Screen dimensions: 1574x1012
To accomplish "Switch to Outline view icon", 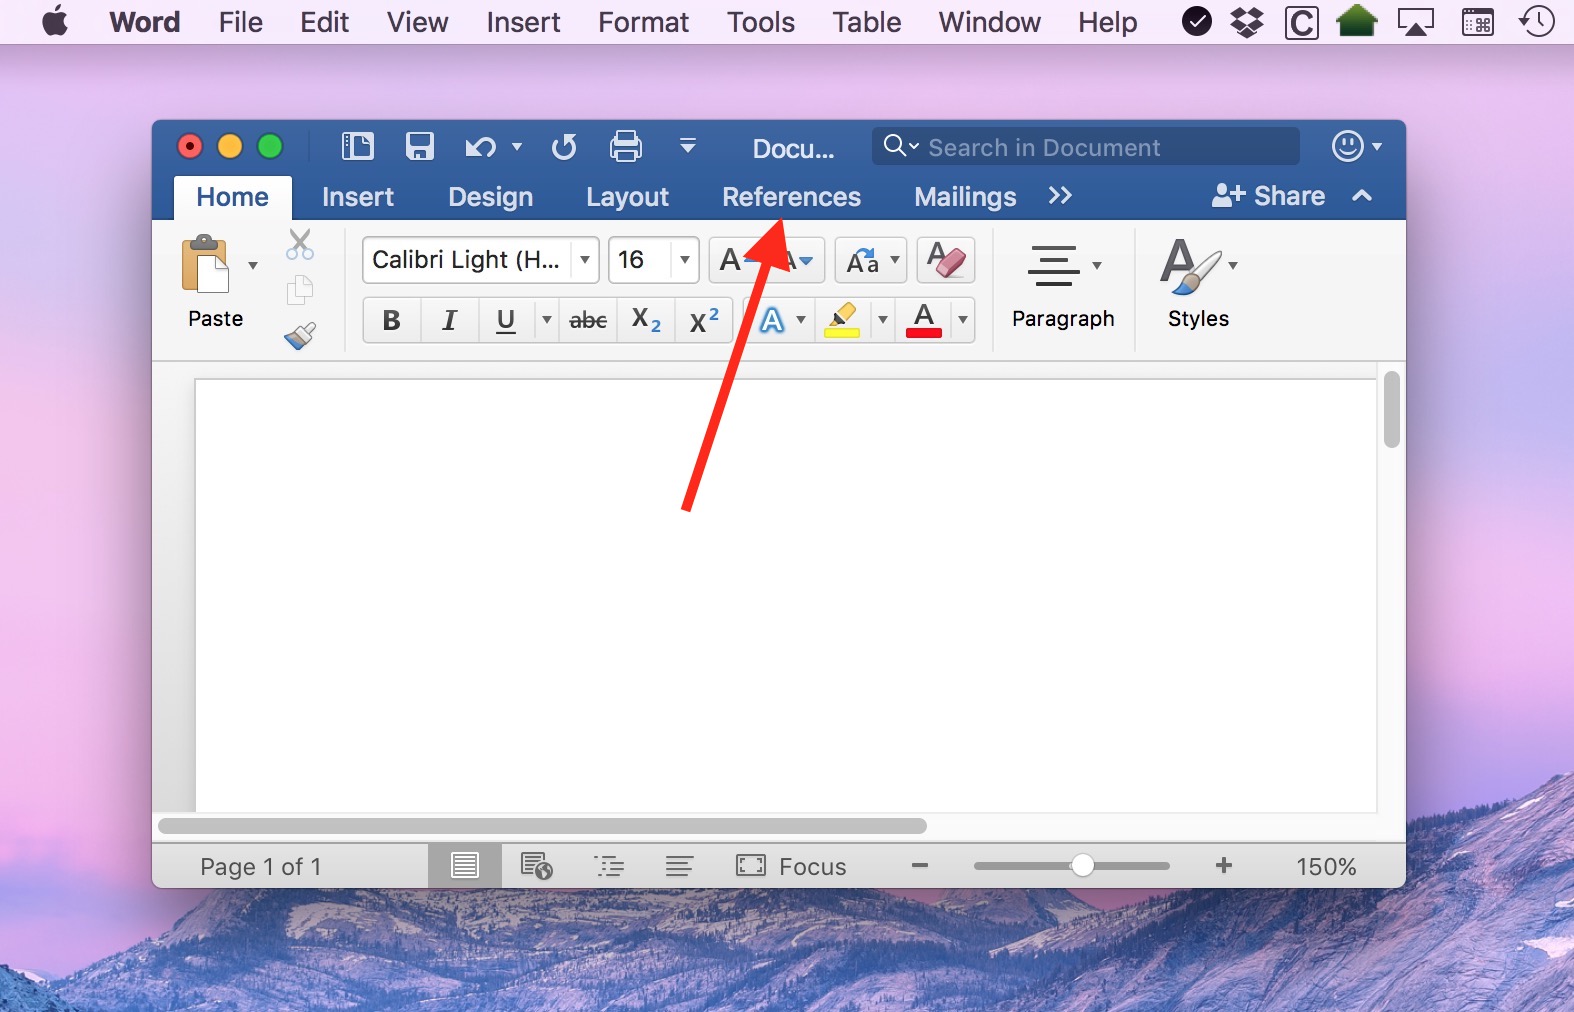I will click(609, 866).
